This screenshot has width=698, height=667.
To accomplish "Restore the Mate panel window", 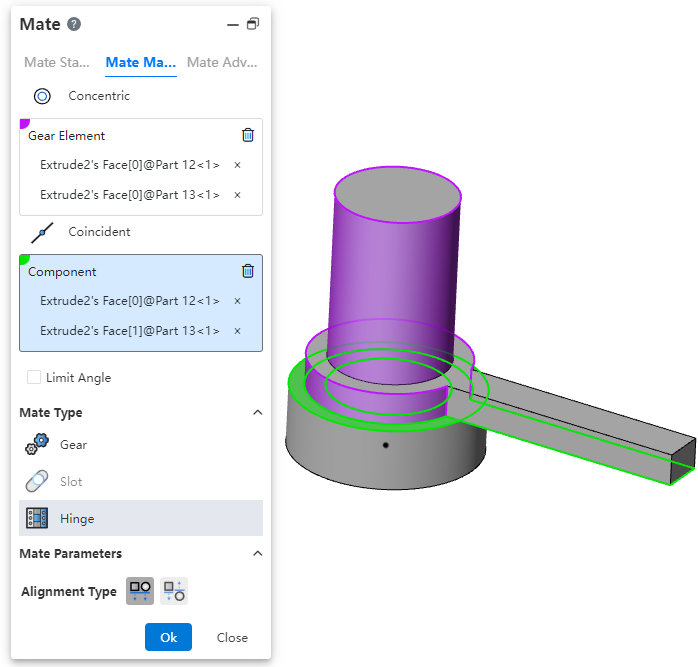I will [x=253, y=24].
